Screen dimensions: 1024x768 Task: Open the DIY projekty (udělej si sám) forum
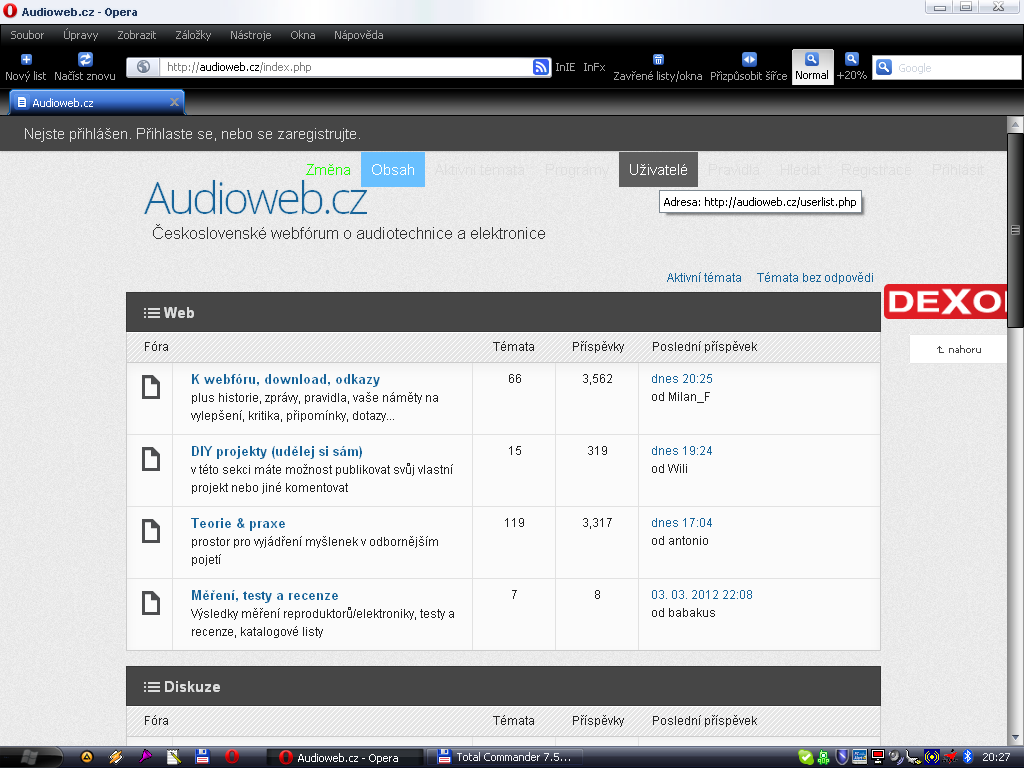point(277,451)
